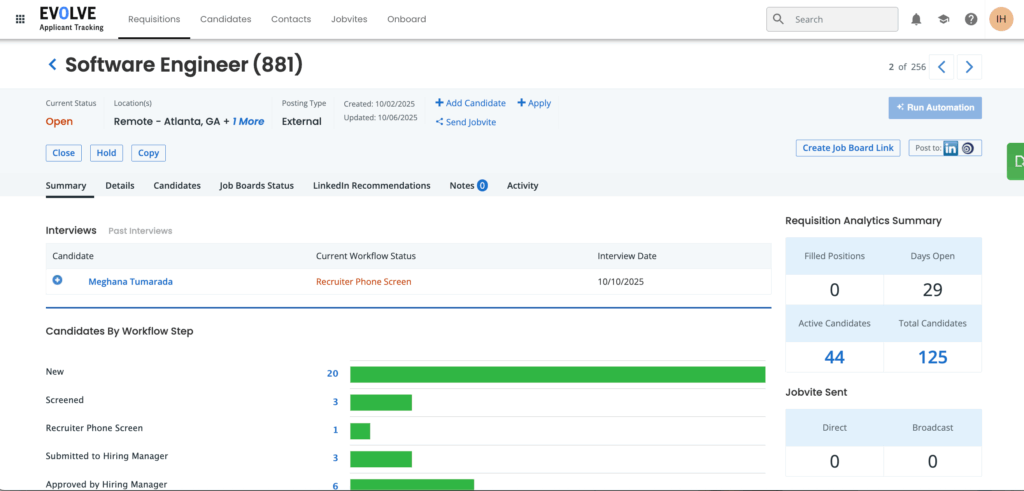Click the help question mark icon
This screenshot has width=1024, height=491.
click(x=971, y=19)
